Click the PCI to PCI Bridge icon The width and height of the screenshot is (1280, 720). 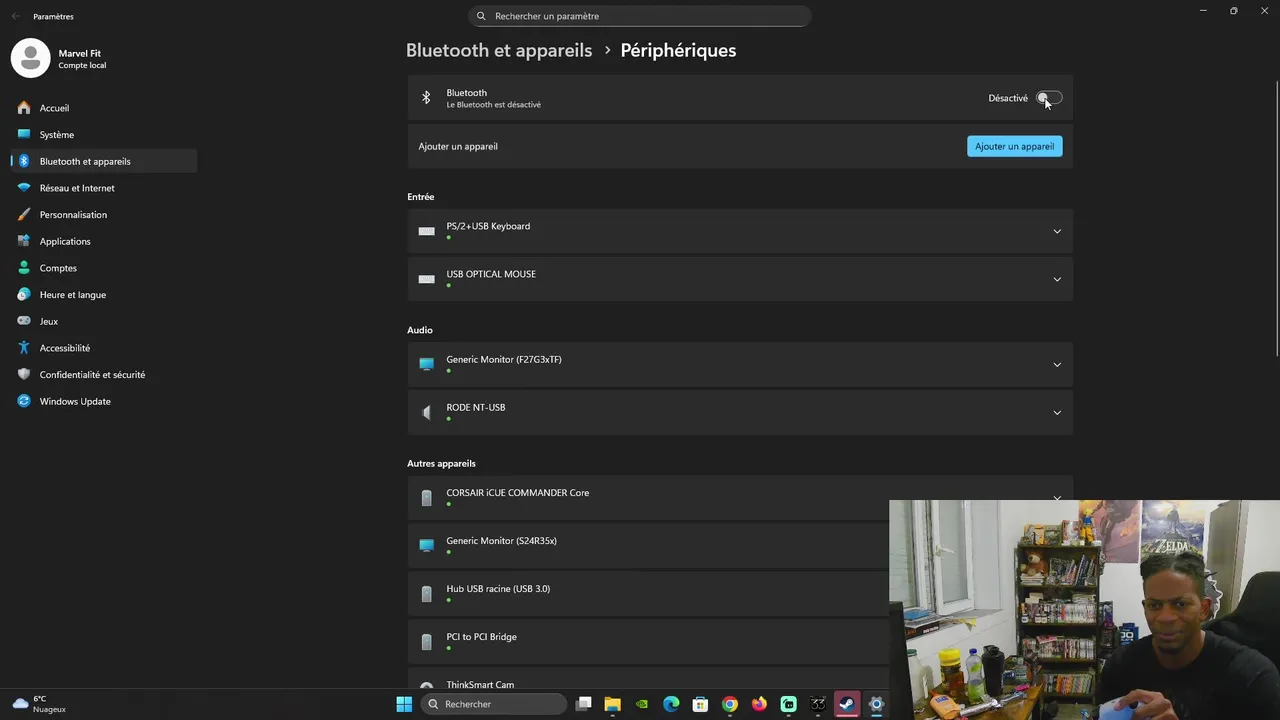tap(426, 641)
